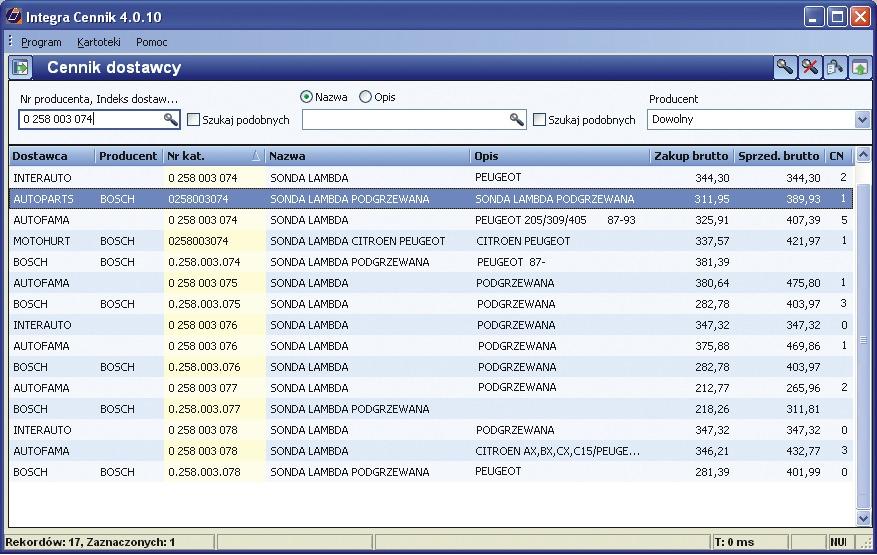This screenshot has height=555, width=877.
Task: Sort by Nazwa column header
Action: pyautogui.click(x=367, y=156)
